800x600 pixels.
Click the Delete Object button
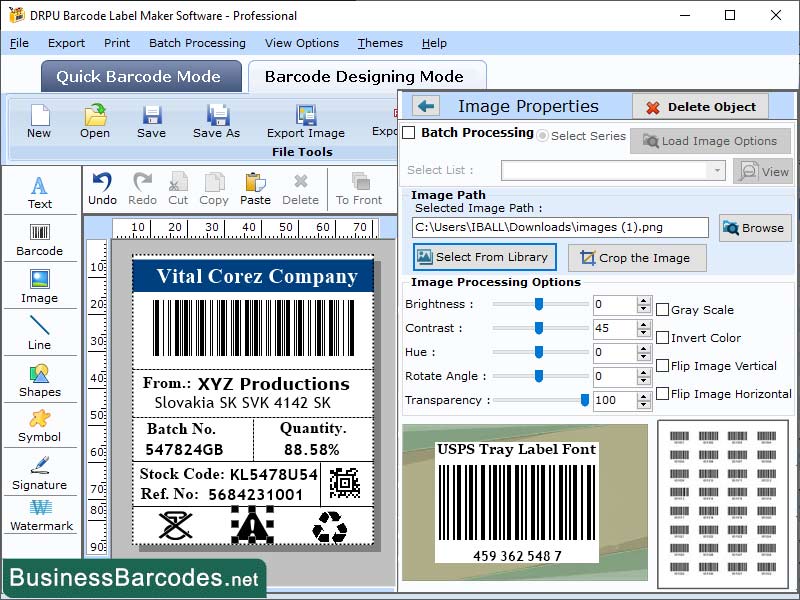tap(700, 107)
